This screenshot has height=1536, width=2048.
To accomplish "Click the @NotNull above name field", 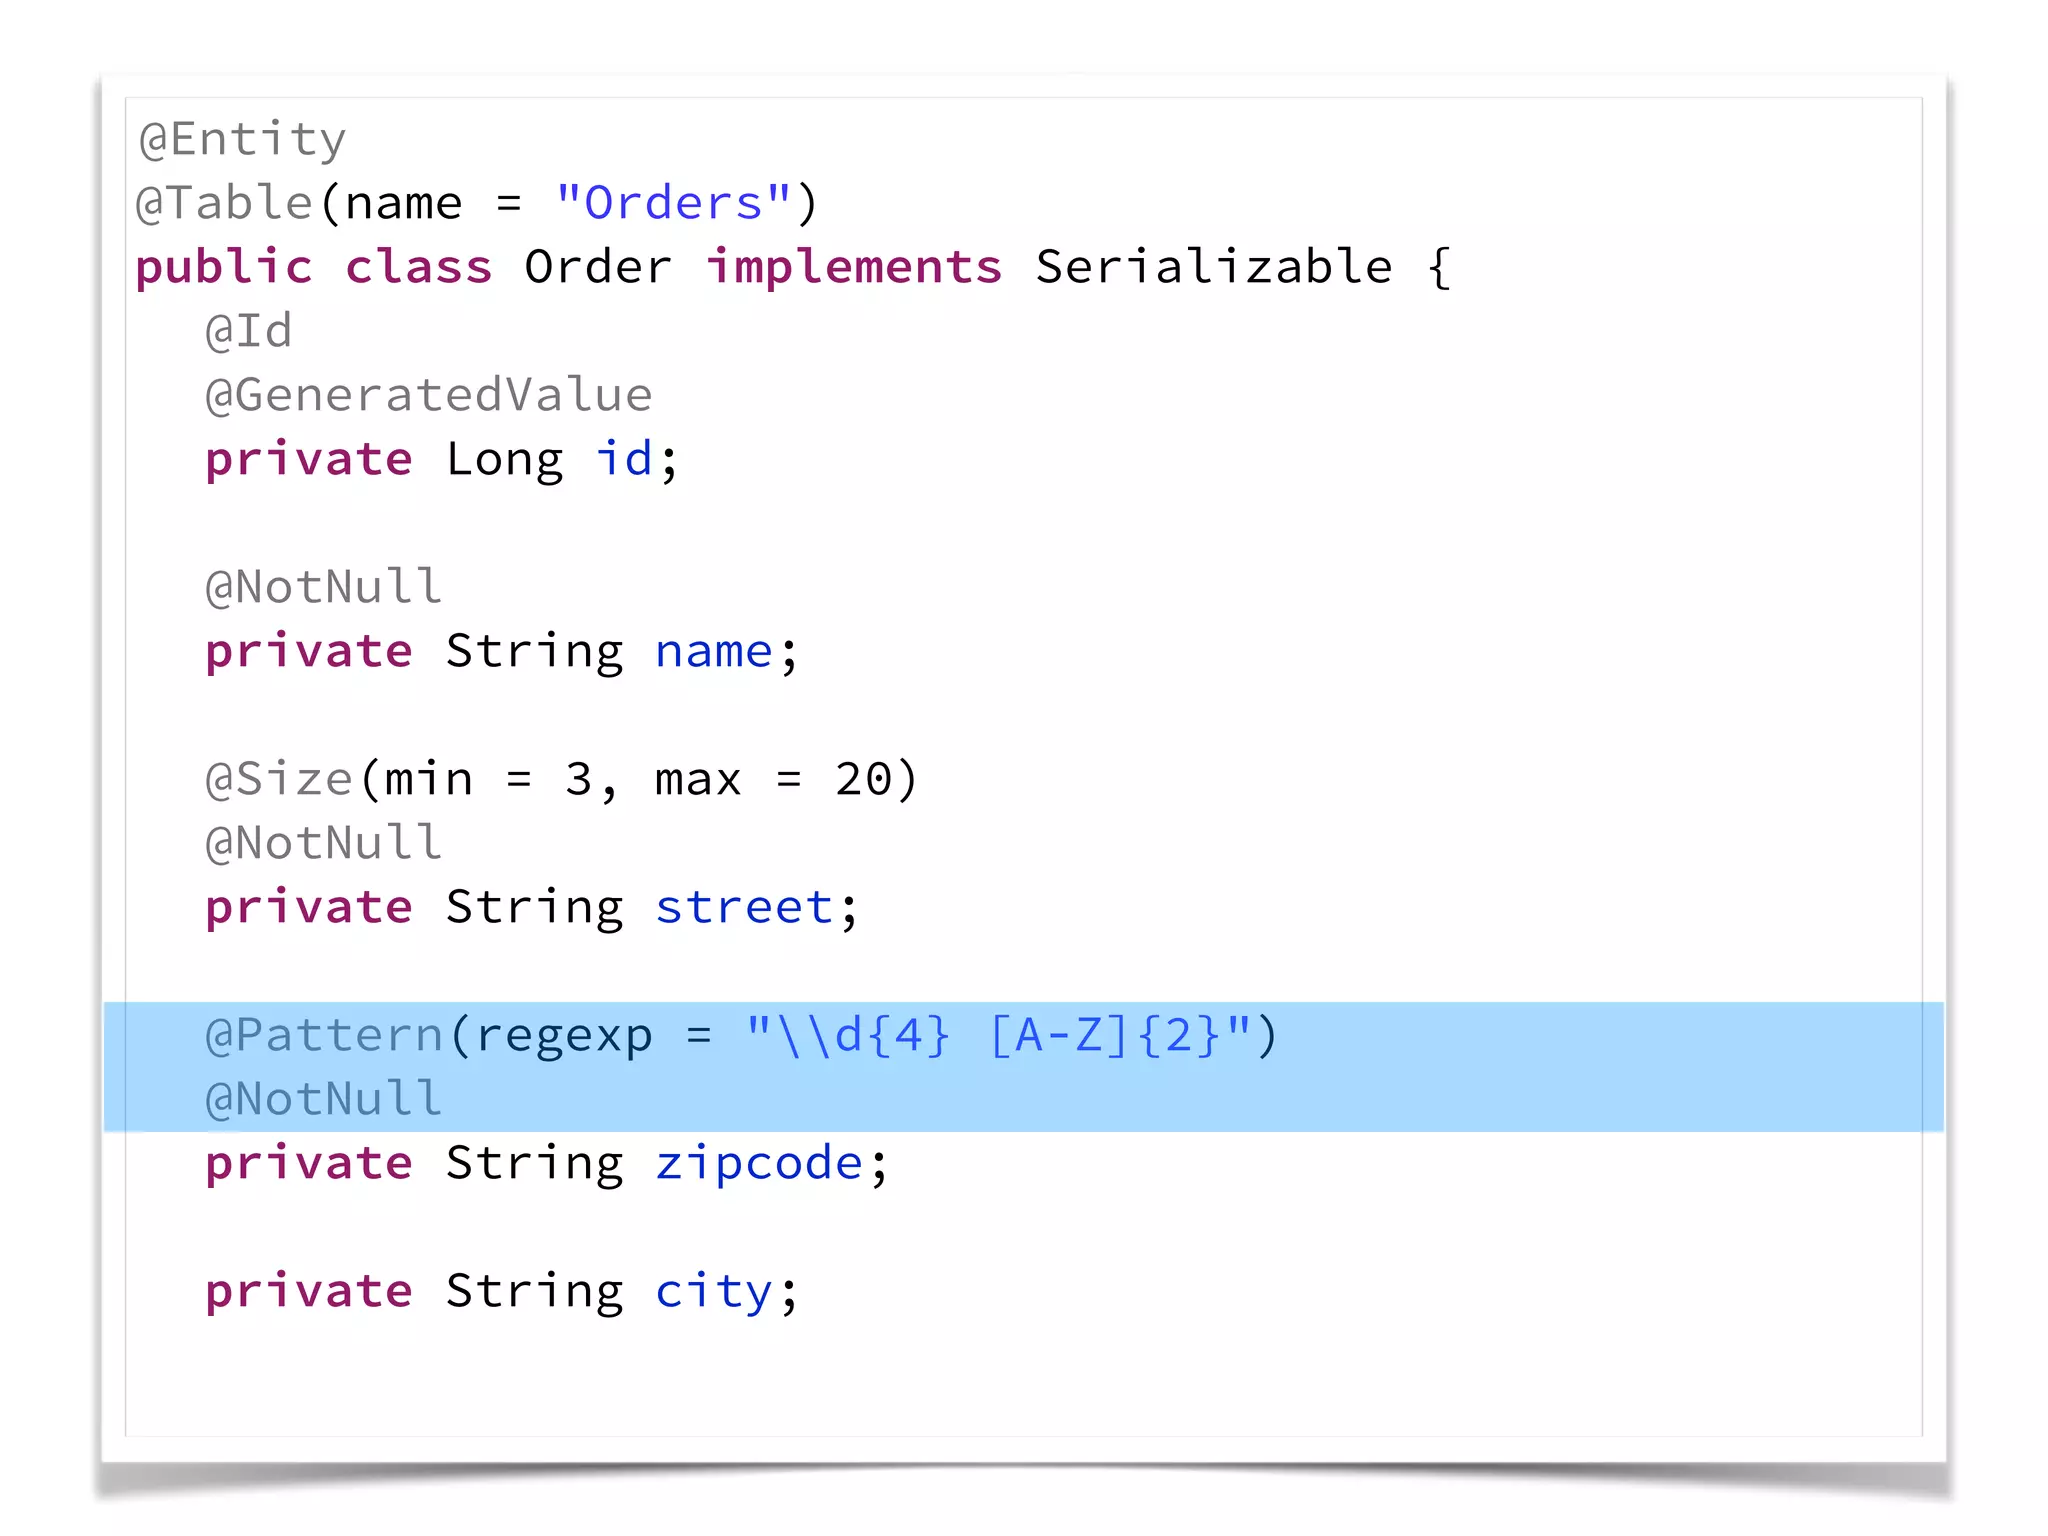I will 323,587.
